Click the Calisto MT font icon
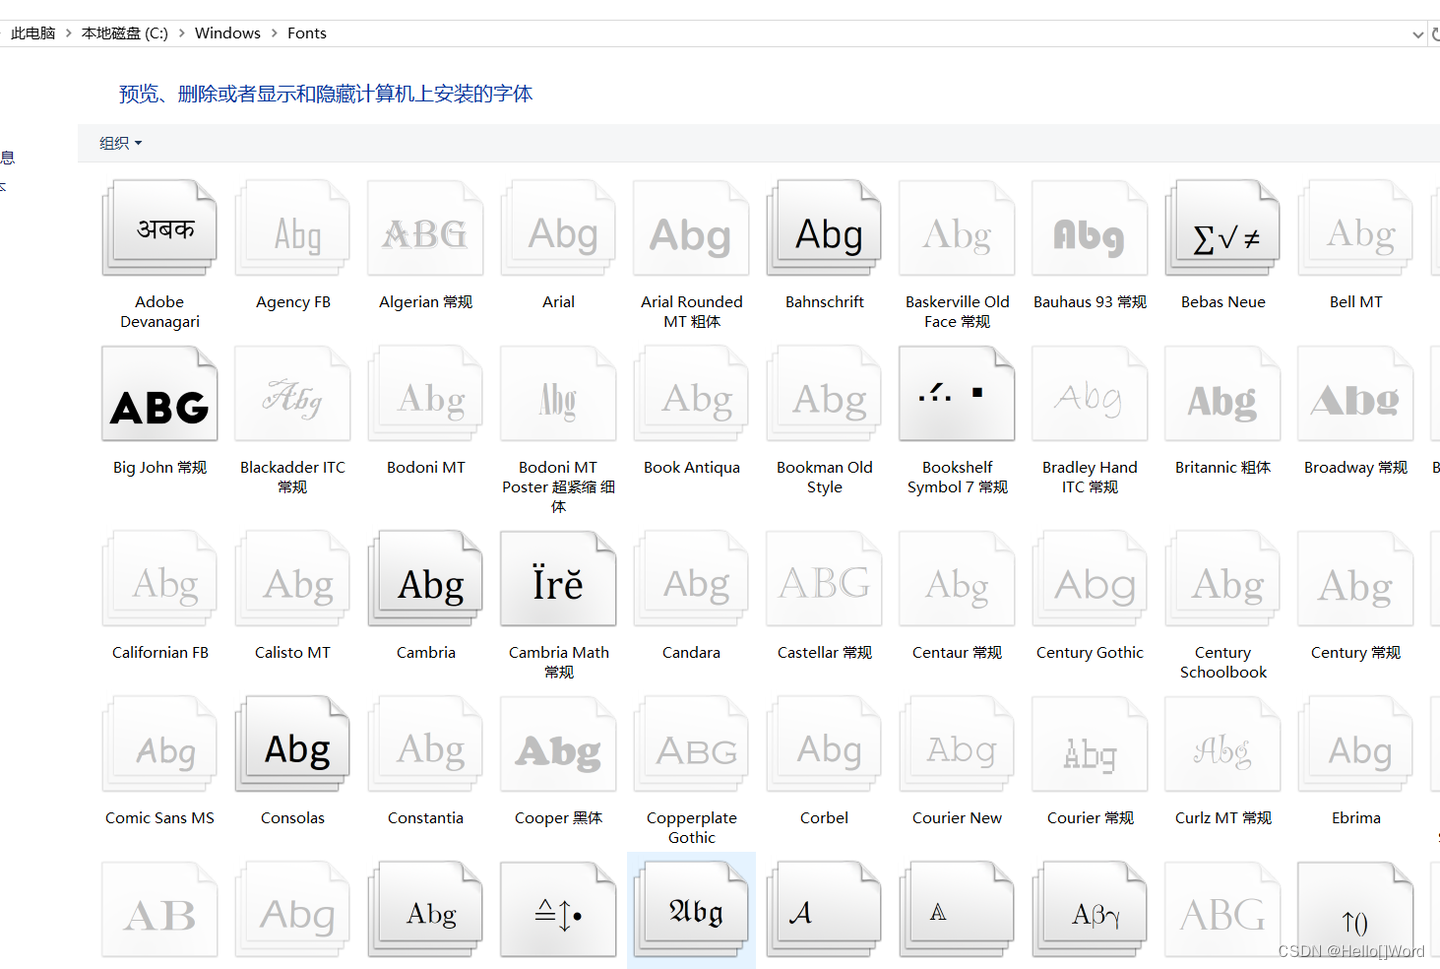 [x=292, y=579]
